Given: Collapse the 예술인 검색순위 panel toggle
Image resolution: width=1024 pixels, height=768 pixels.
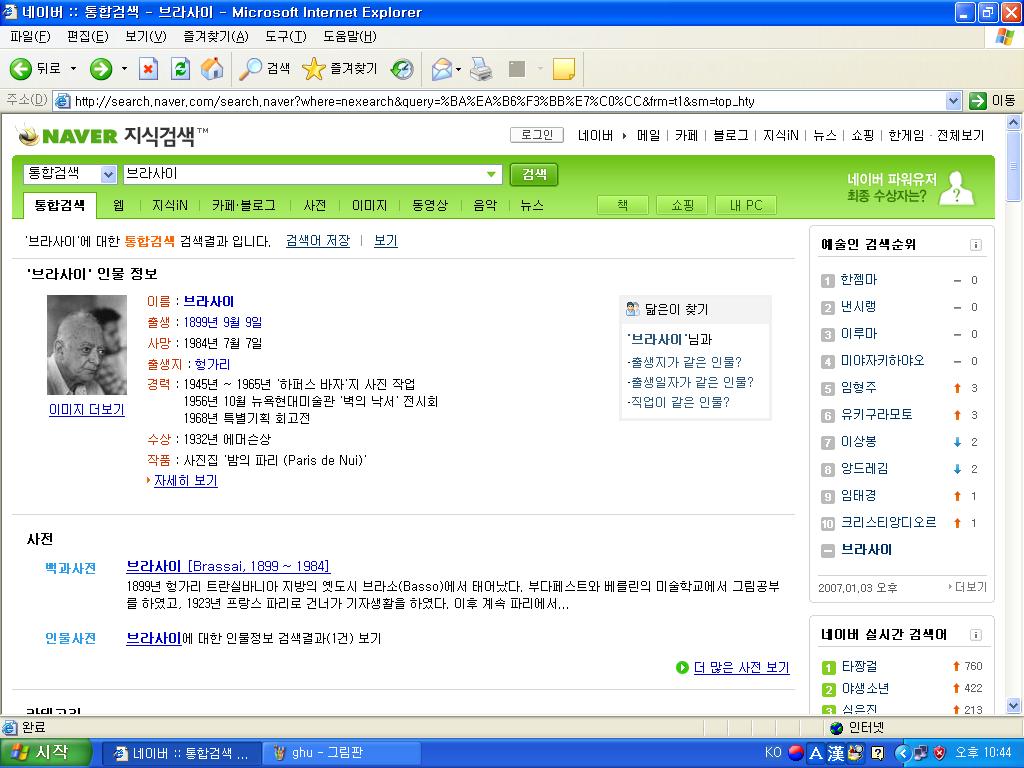Looking at the screenshot, I should coord(976,245).
